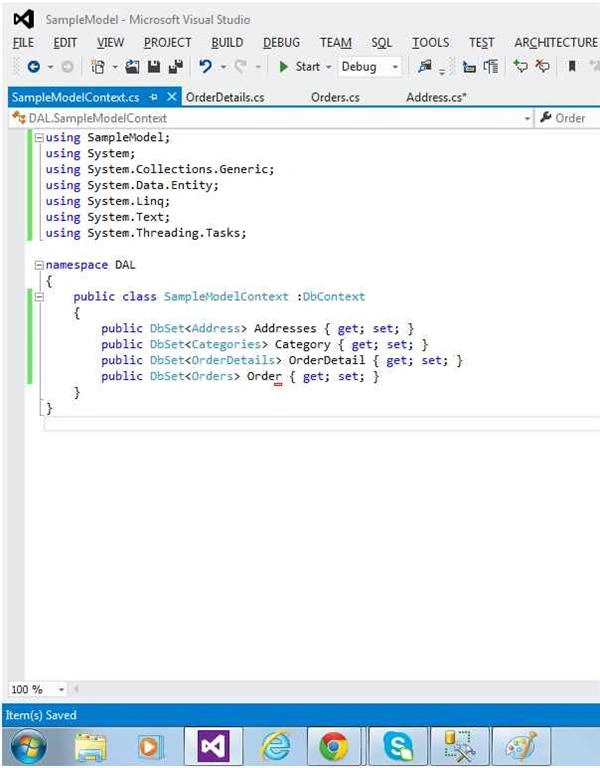Open the New Project dropdown arrow
The image size is (600, 768).
coord(115,67)
